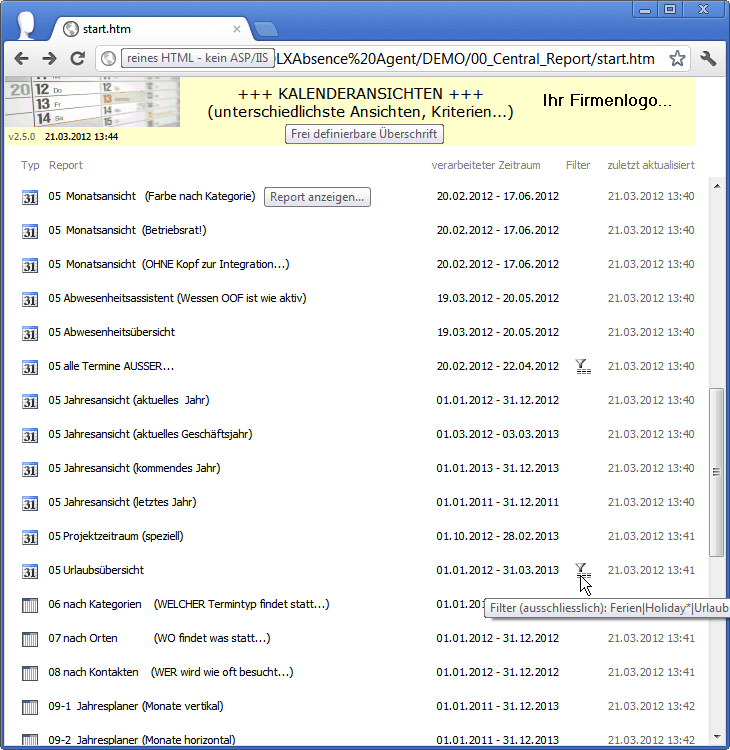Click the vertical scrollbar thumb
The width and height of the screenshot is (730, 750).
715,472
